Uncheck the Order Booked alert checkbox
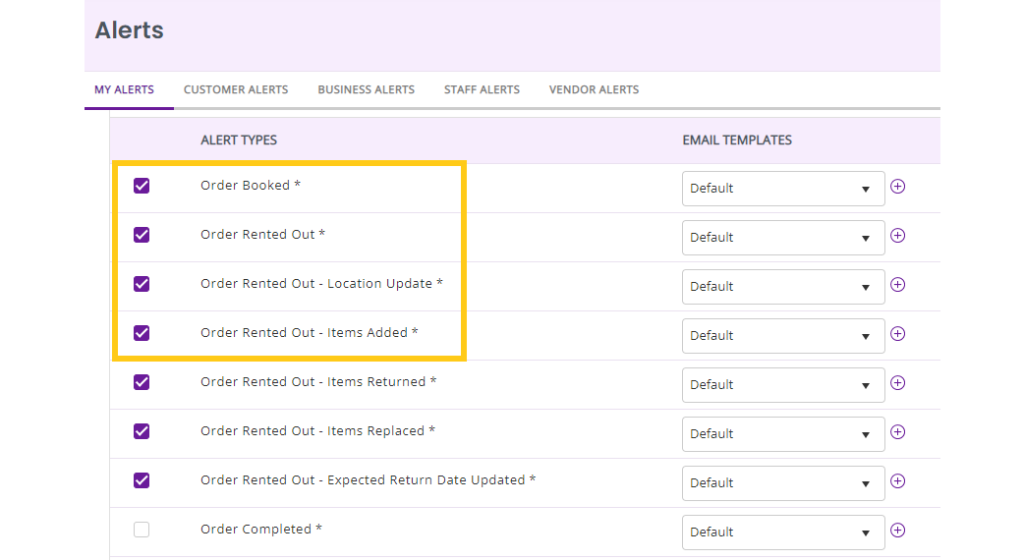 click(x=142, y=186)
